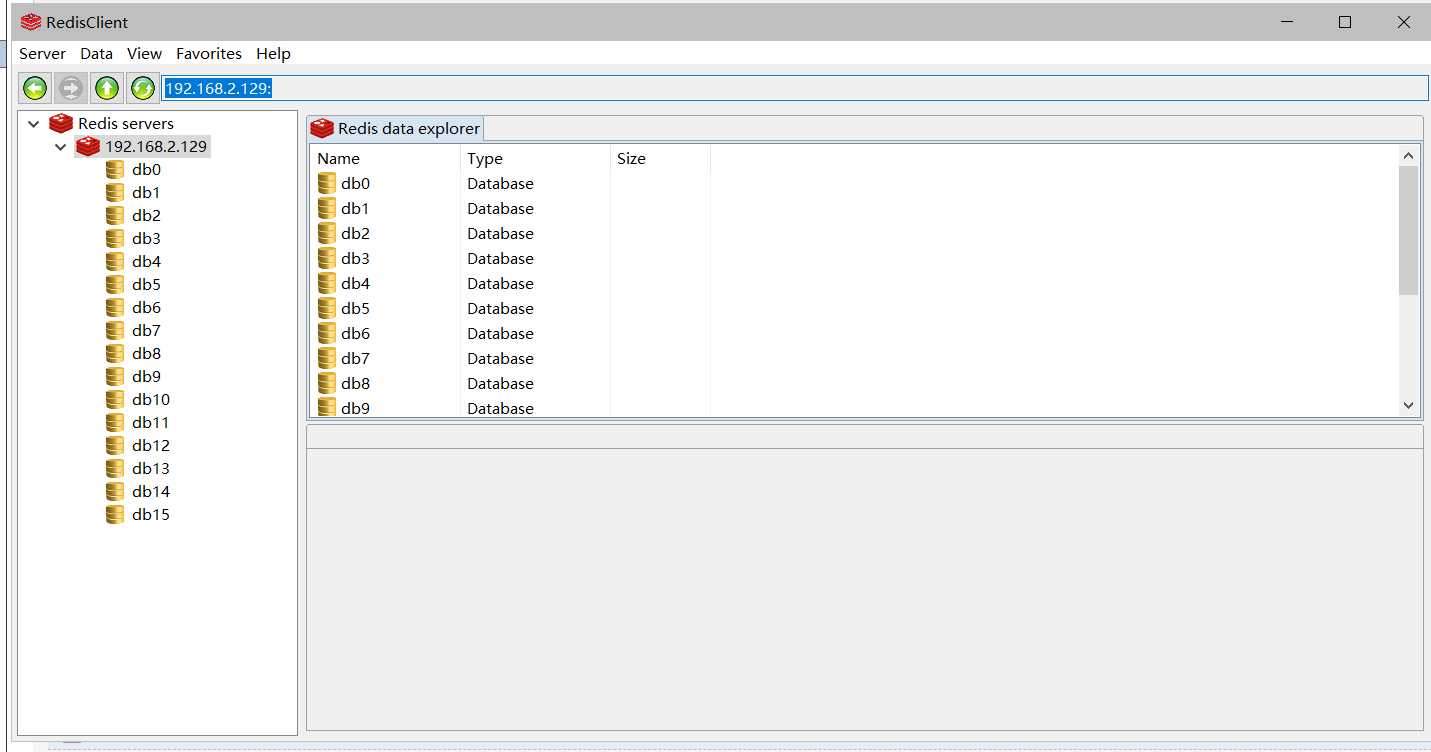Click the greyed forward arrow toolbar icon
This screenshot has height=752, width=1431.
point(71,88)
